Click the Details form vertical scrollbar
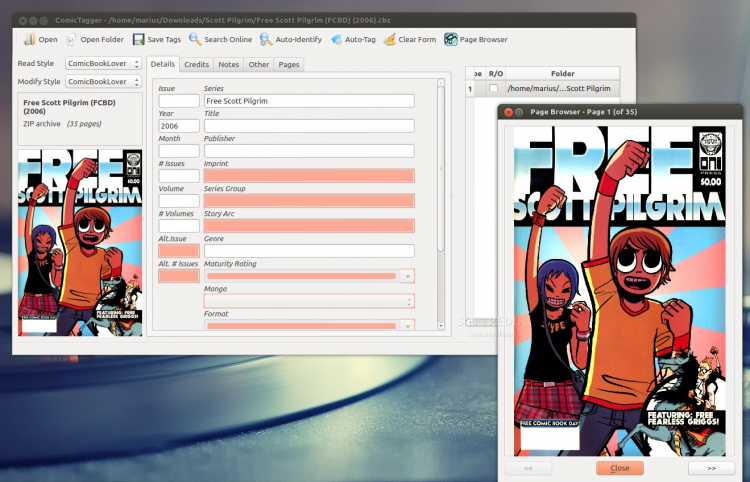This screenshot has width=750, height=482. [441, 168]
